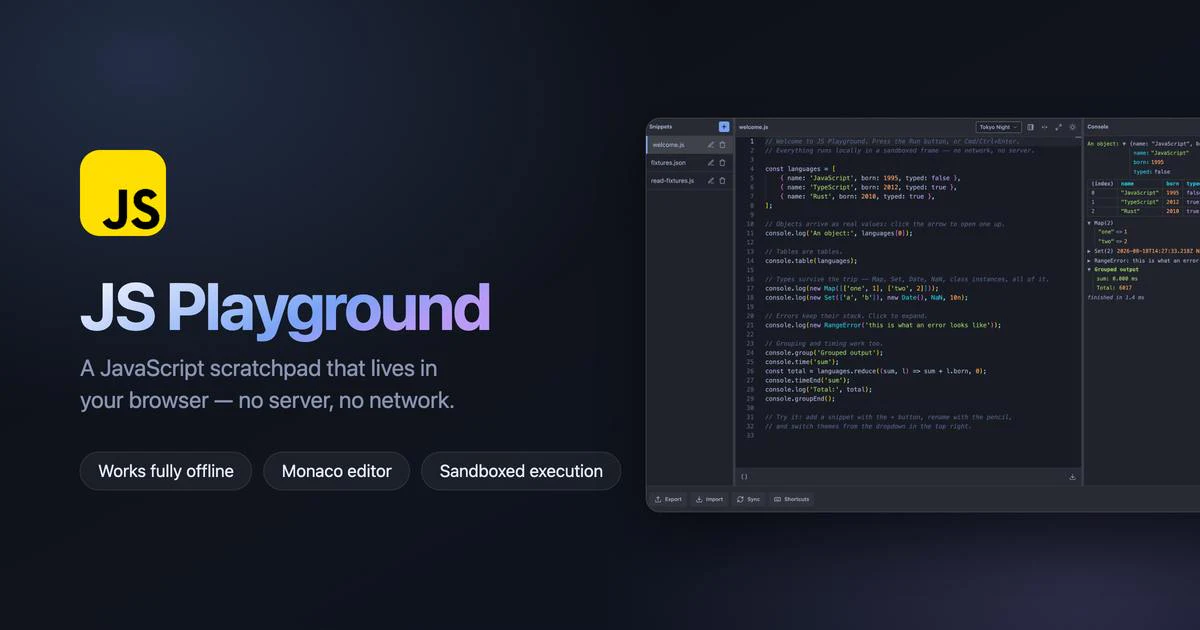Image resolution: width=1200 pixels, height=630 pixels.
Task: Expand the Set(2) console entry
Action: [x=1090, y=250]
